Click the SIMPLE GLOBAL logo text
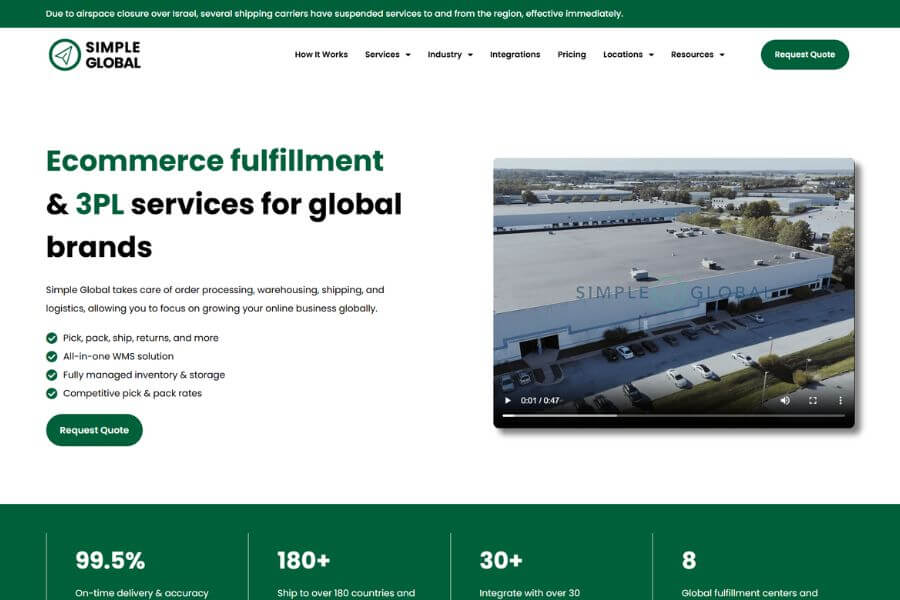The width and height of the screenshot is (900, 600). tap(113, 55)
